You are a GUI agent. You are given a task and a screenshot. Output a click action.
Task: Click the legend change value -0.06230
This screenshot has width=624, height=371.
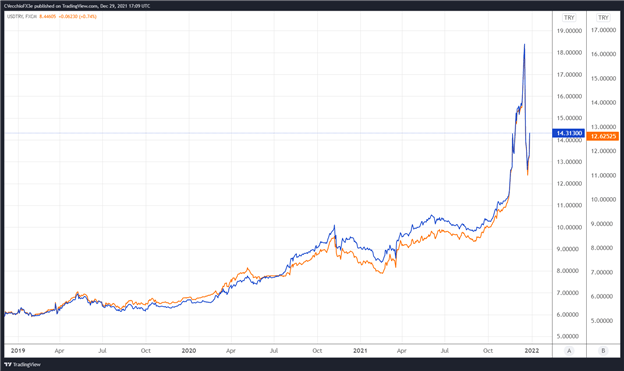pos(68,16)
